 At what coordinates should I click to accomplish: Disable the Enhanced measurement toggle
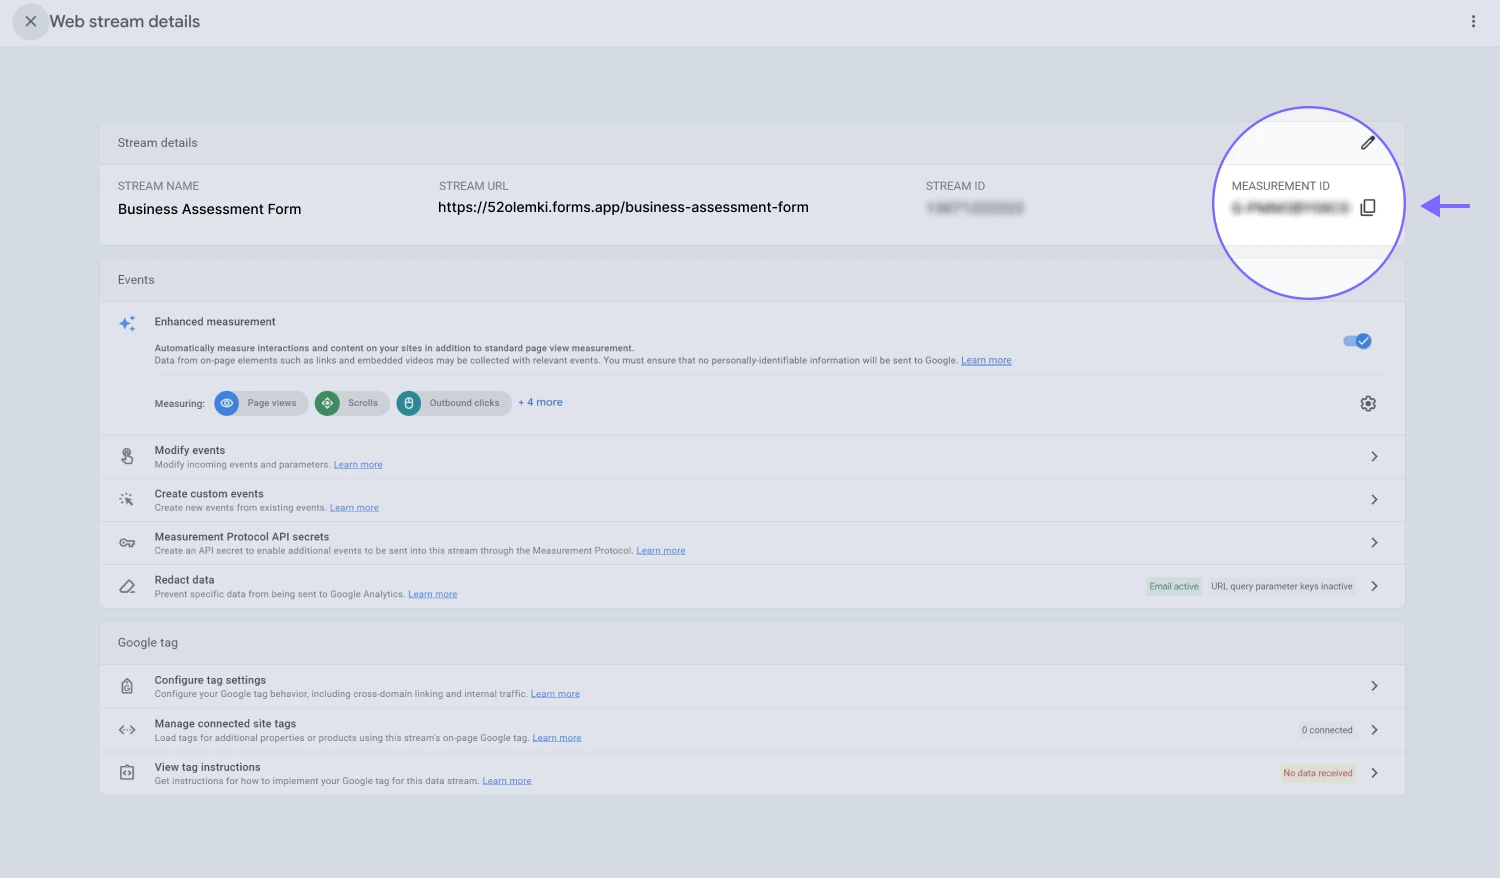point(1357,341)
